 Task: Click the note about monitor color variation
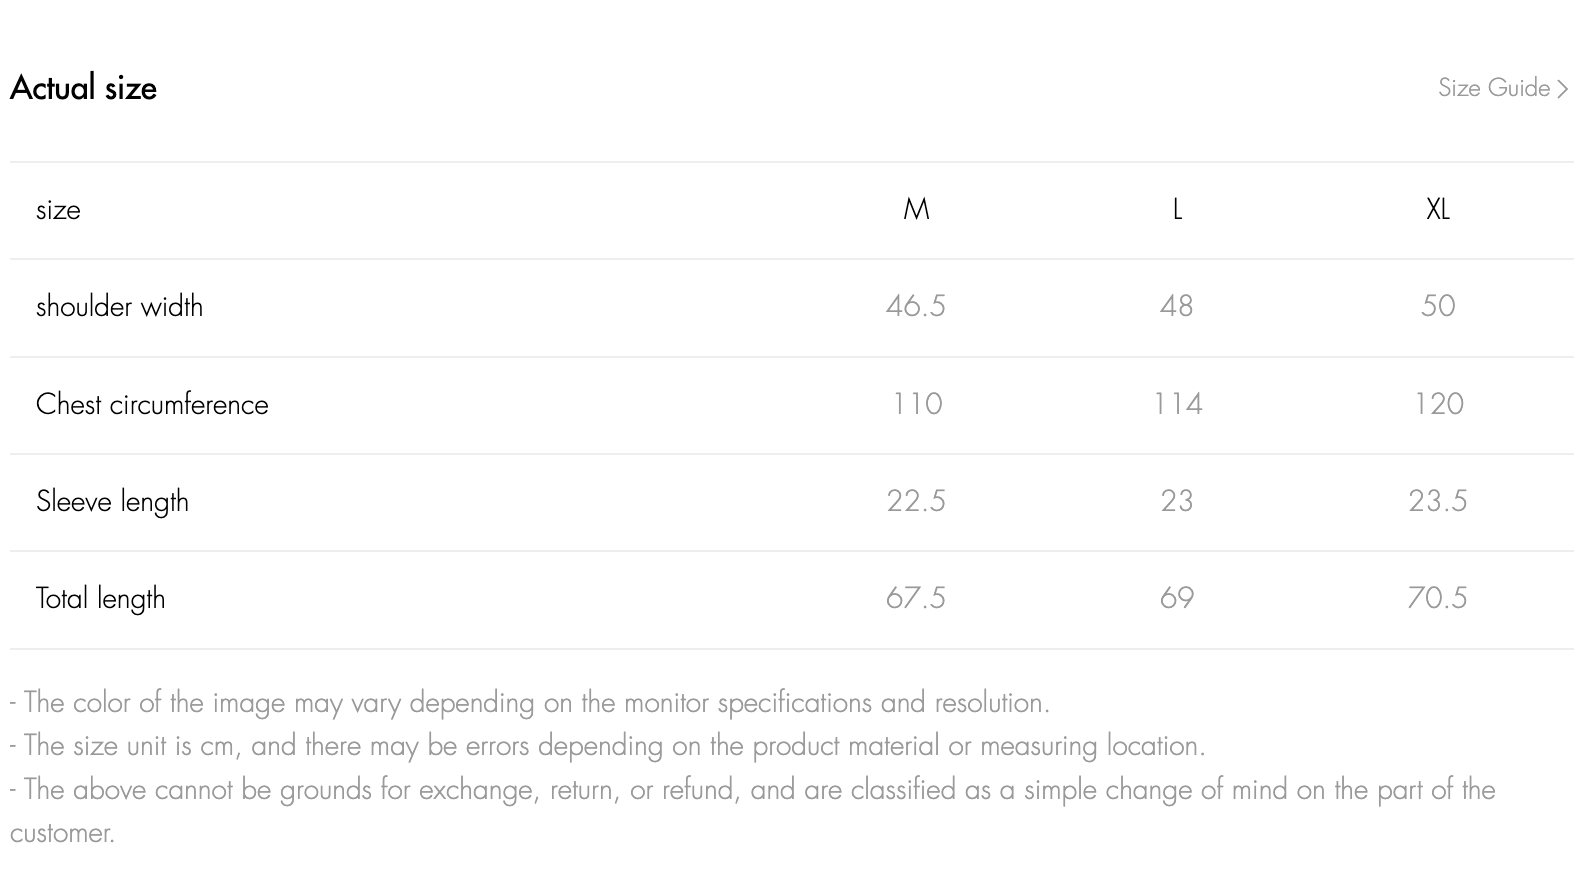530,703
